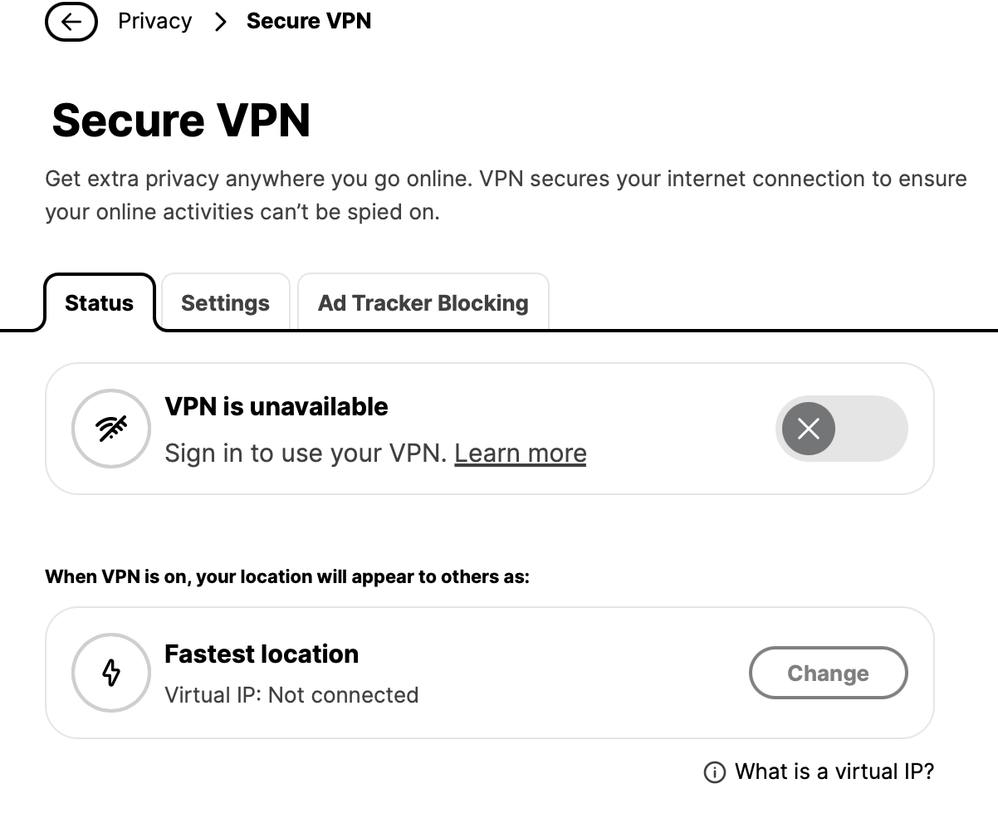The height and width of the screenshot is (829, 998).
Task: Open the Learn more link
Action: click(520, 452)
